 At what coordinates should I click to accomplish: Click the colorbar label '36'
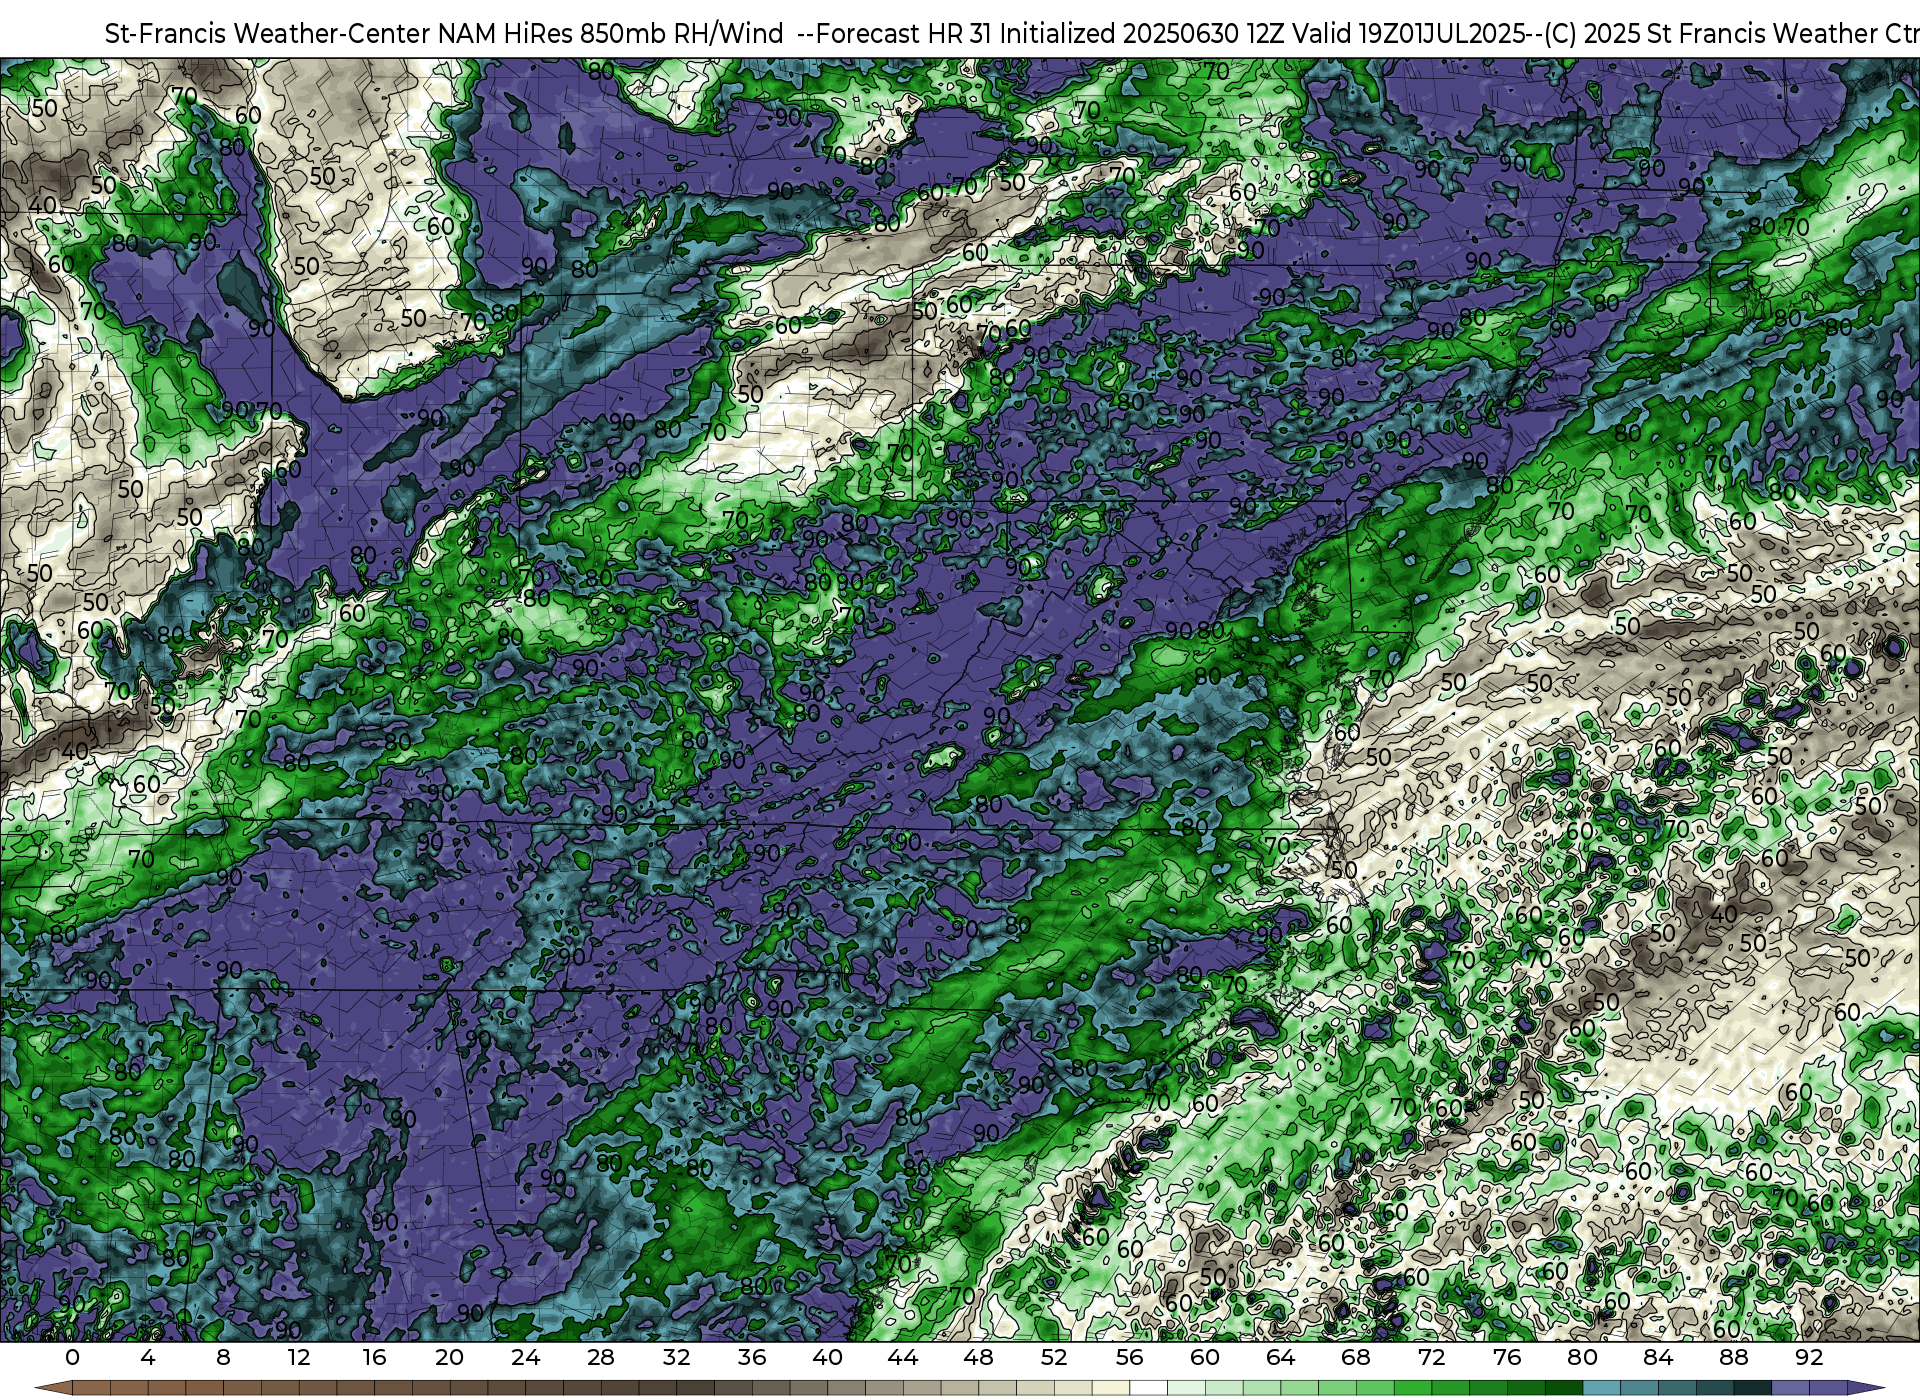pyautogui.click(x=752, y=1357)
